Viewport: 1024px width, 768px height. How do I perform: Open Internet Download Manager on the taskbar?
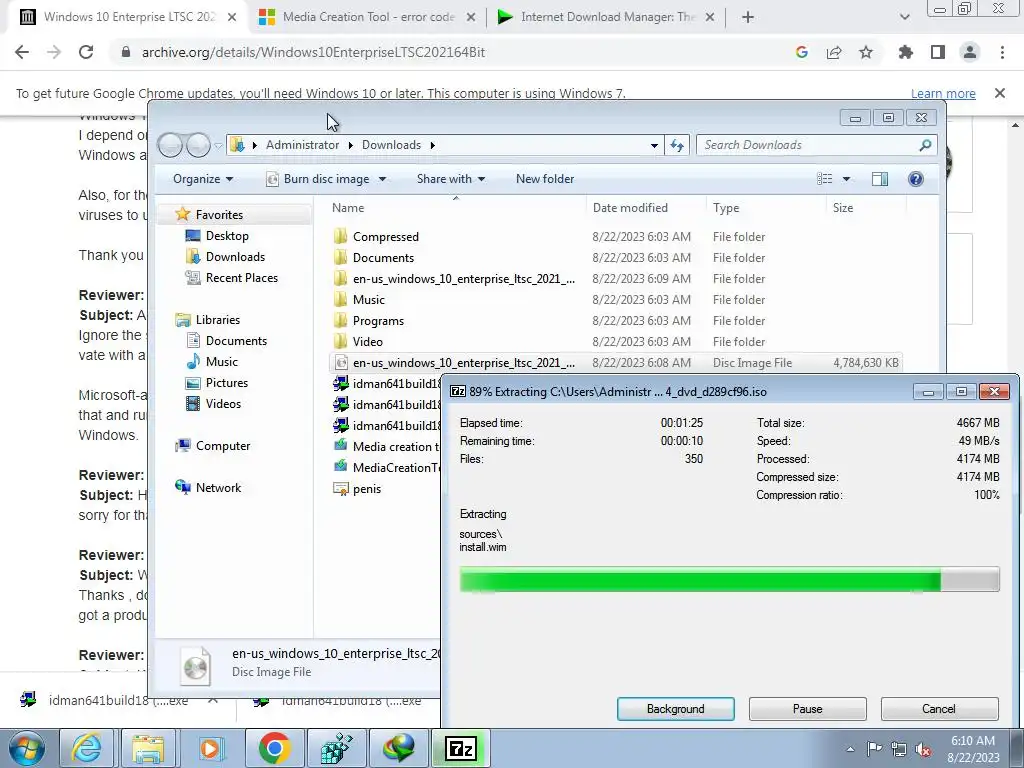coord(398,748)
